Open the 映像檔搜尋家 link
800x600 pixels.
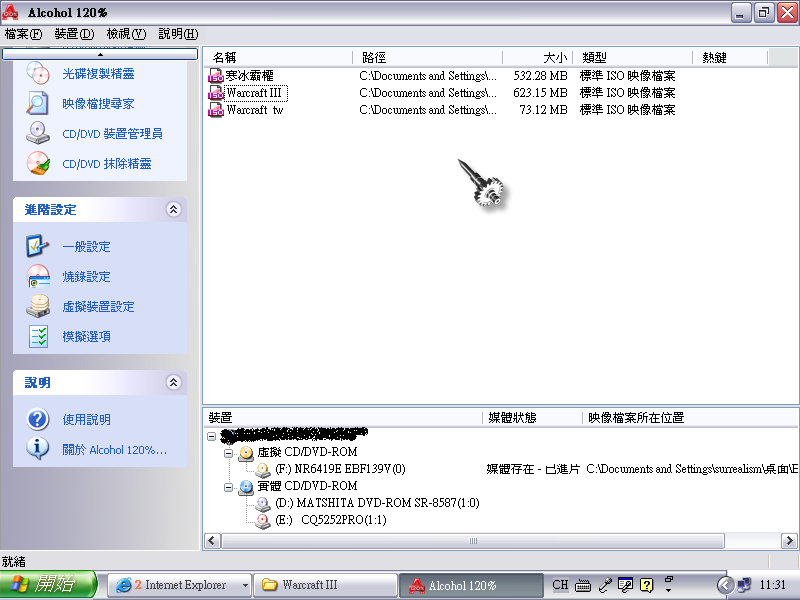coord(98,104)
